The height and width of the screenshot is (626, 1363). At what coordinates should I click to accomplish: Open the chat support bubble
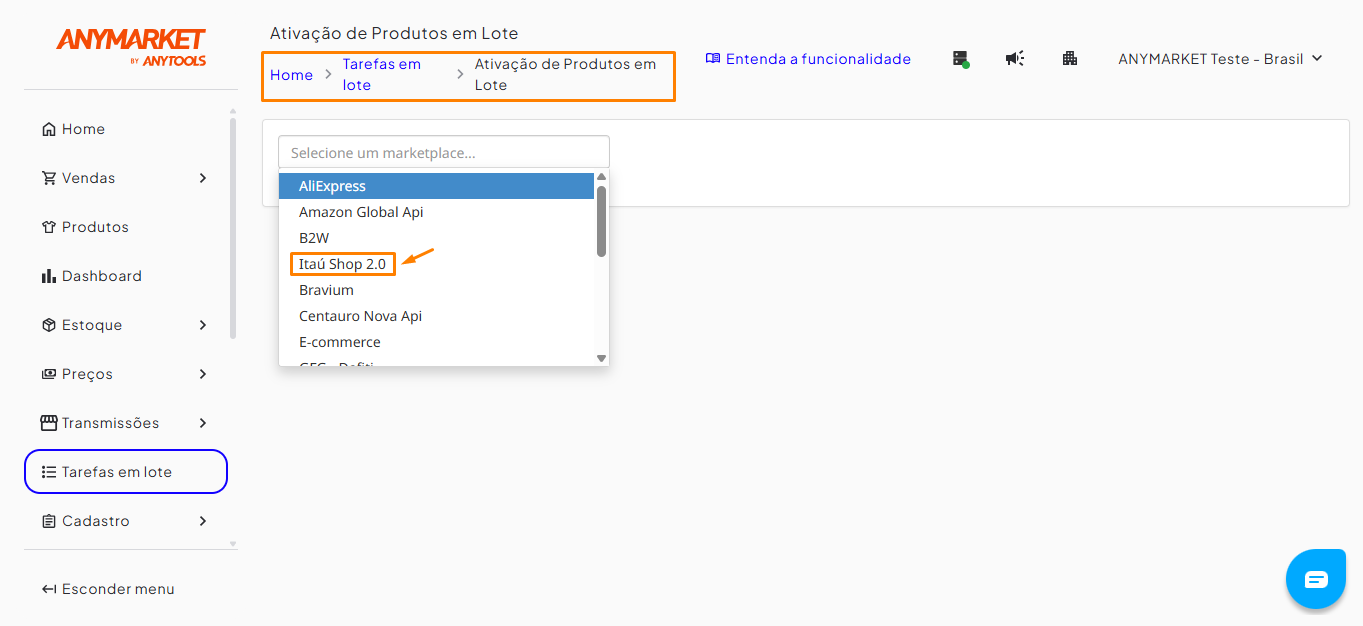pyautogui.click(x=1316, y=579)
